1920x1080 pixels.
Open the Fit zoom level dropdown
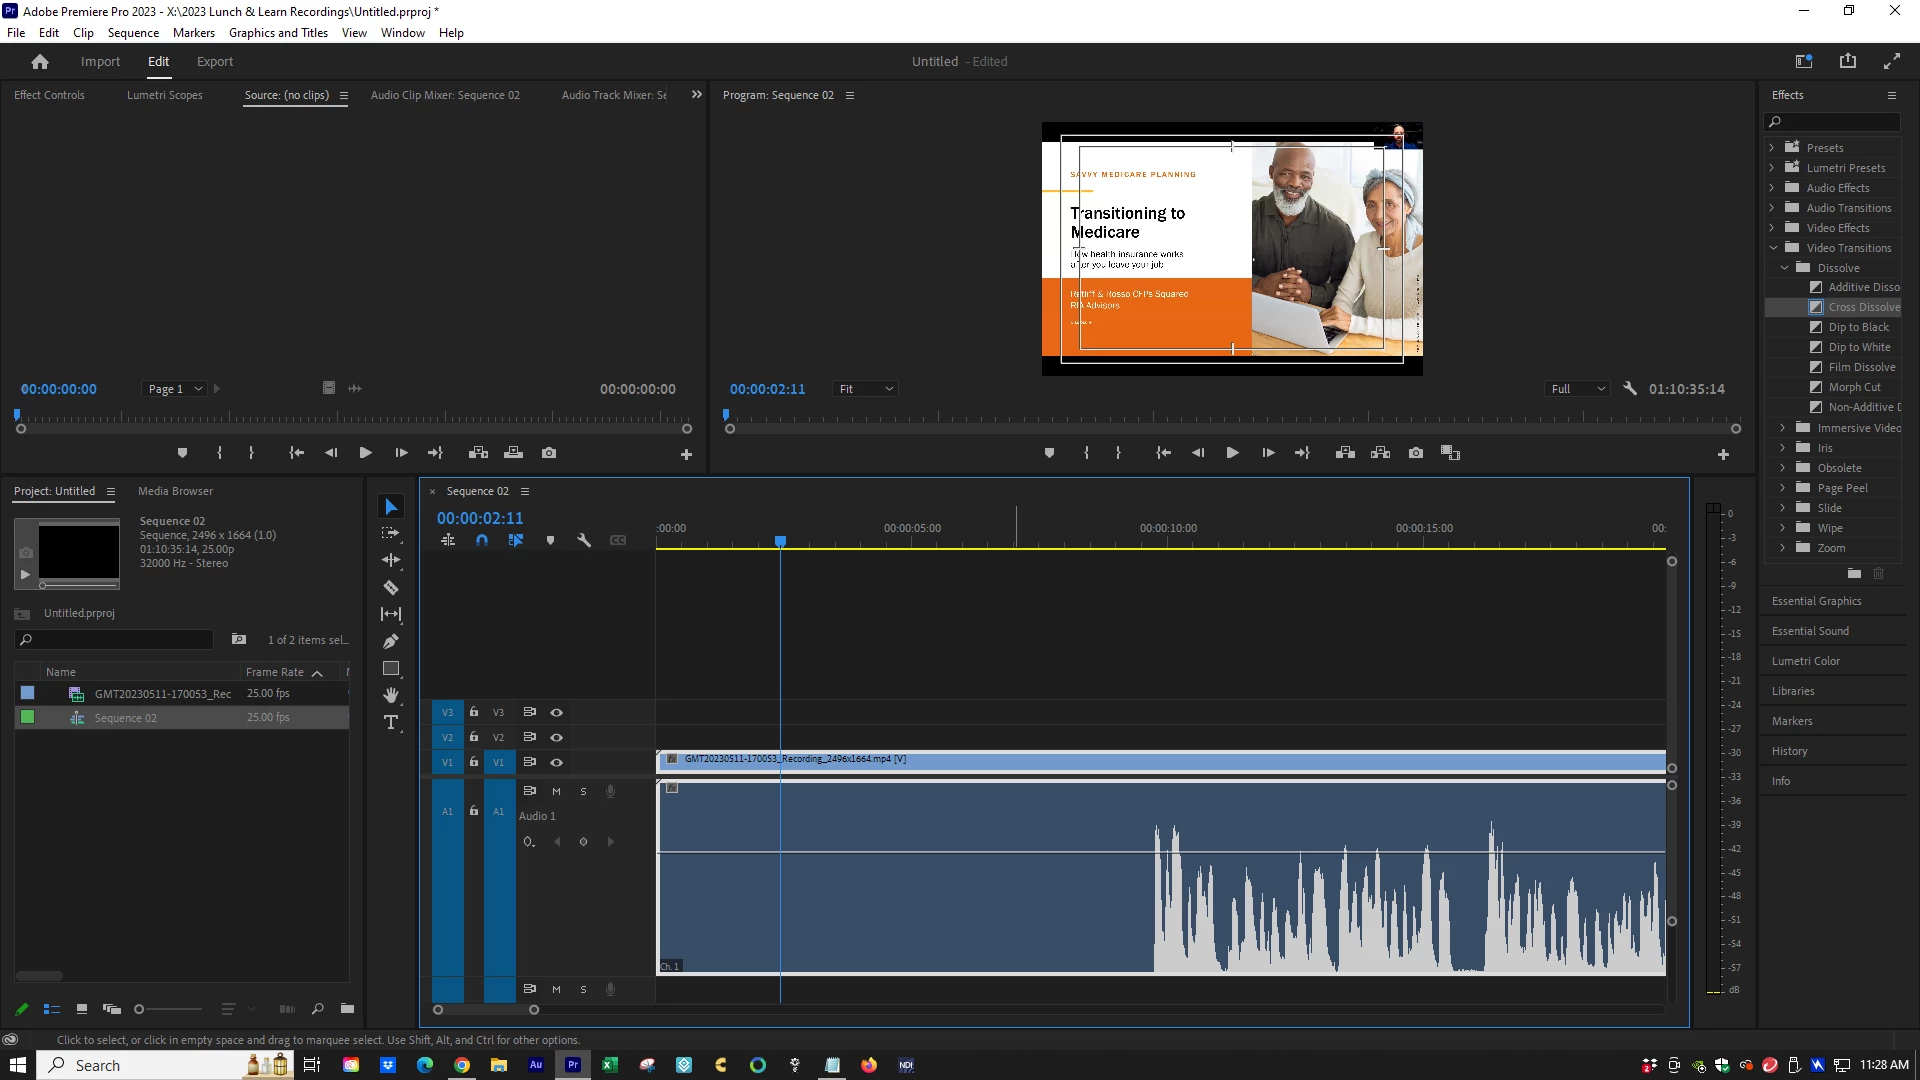[x=866, y=389]
